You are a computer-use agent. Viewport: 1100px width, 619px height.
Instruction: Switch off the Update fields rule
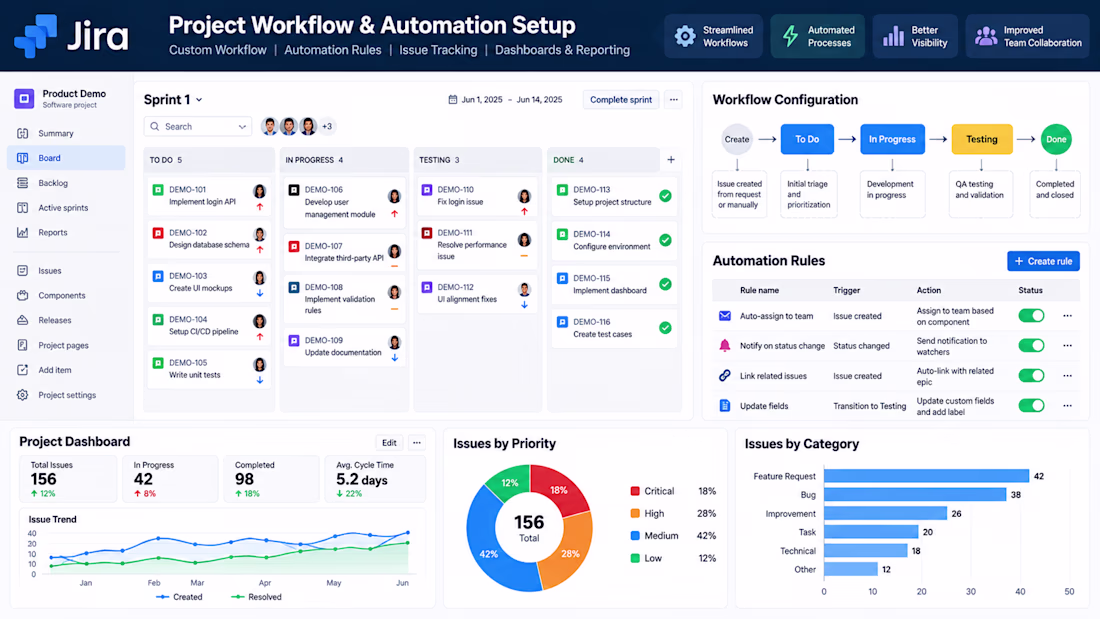point(1031,406)
